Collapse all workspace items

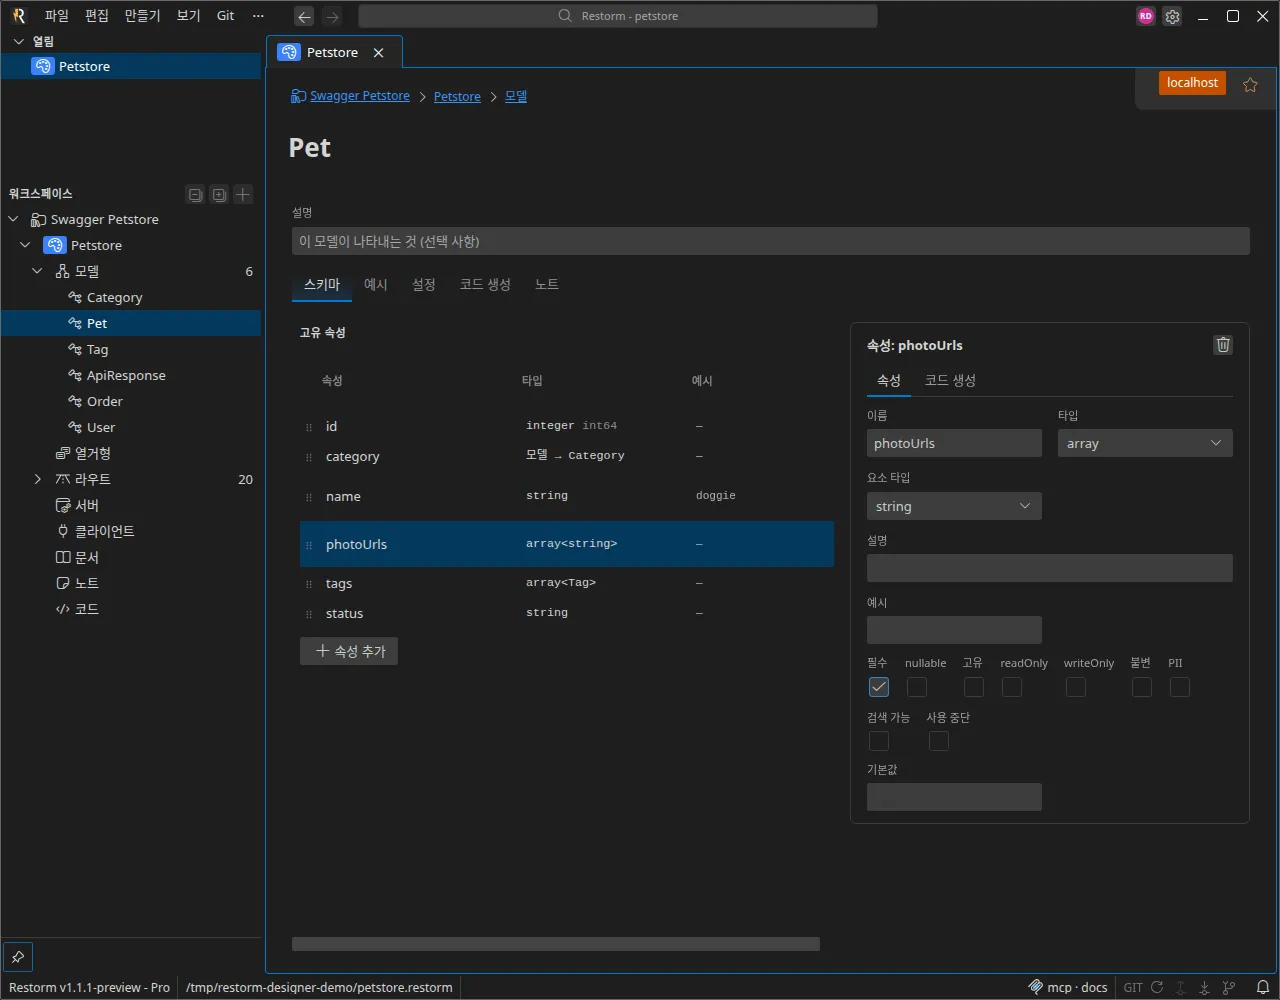195,194
